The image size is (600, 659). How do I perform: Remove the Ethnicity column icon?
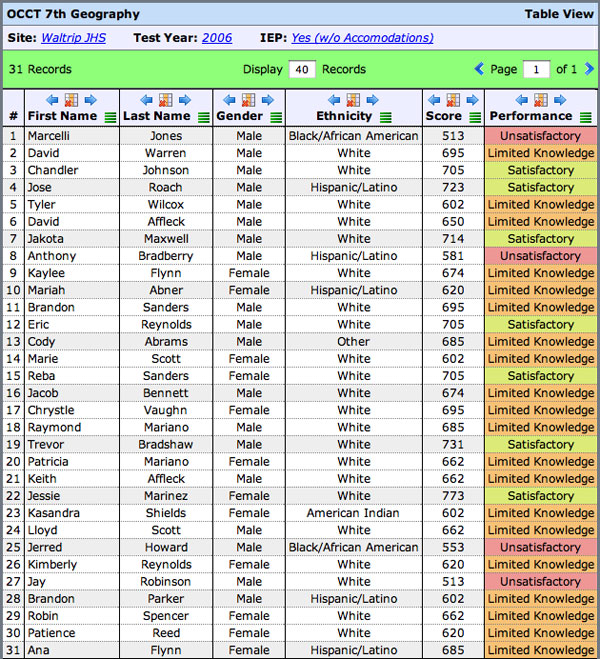[x=353, y=100]
